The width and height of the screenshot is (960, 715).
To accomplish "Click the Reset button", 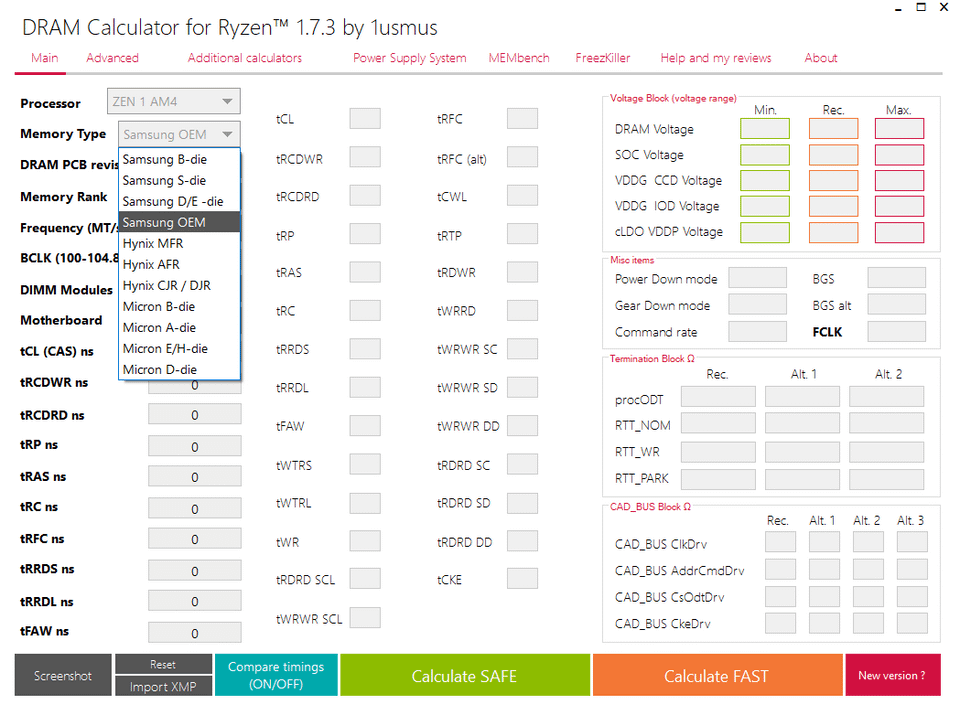I will pos(163,664).
